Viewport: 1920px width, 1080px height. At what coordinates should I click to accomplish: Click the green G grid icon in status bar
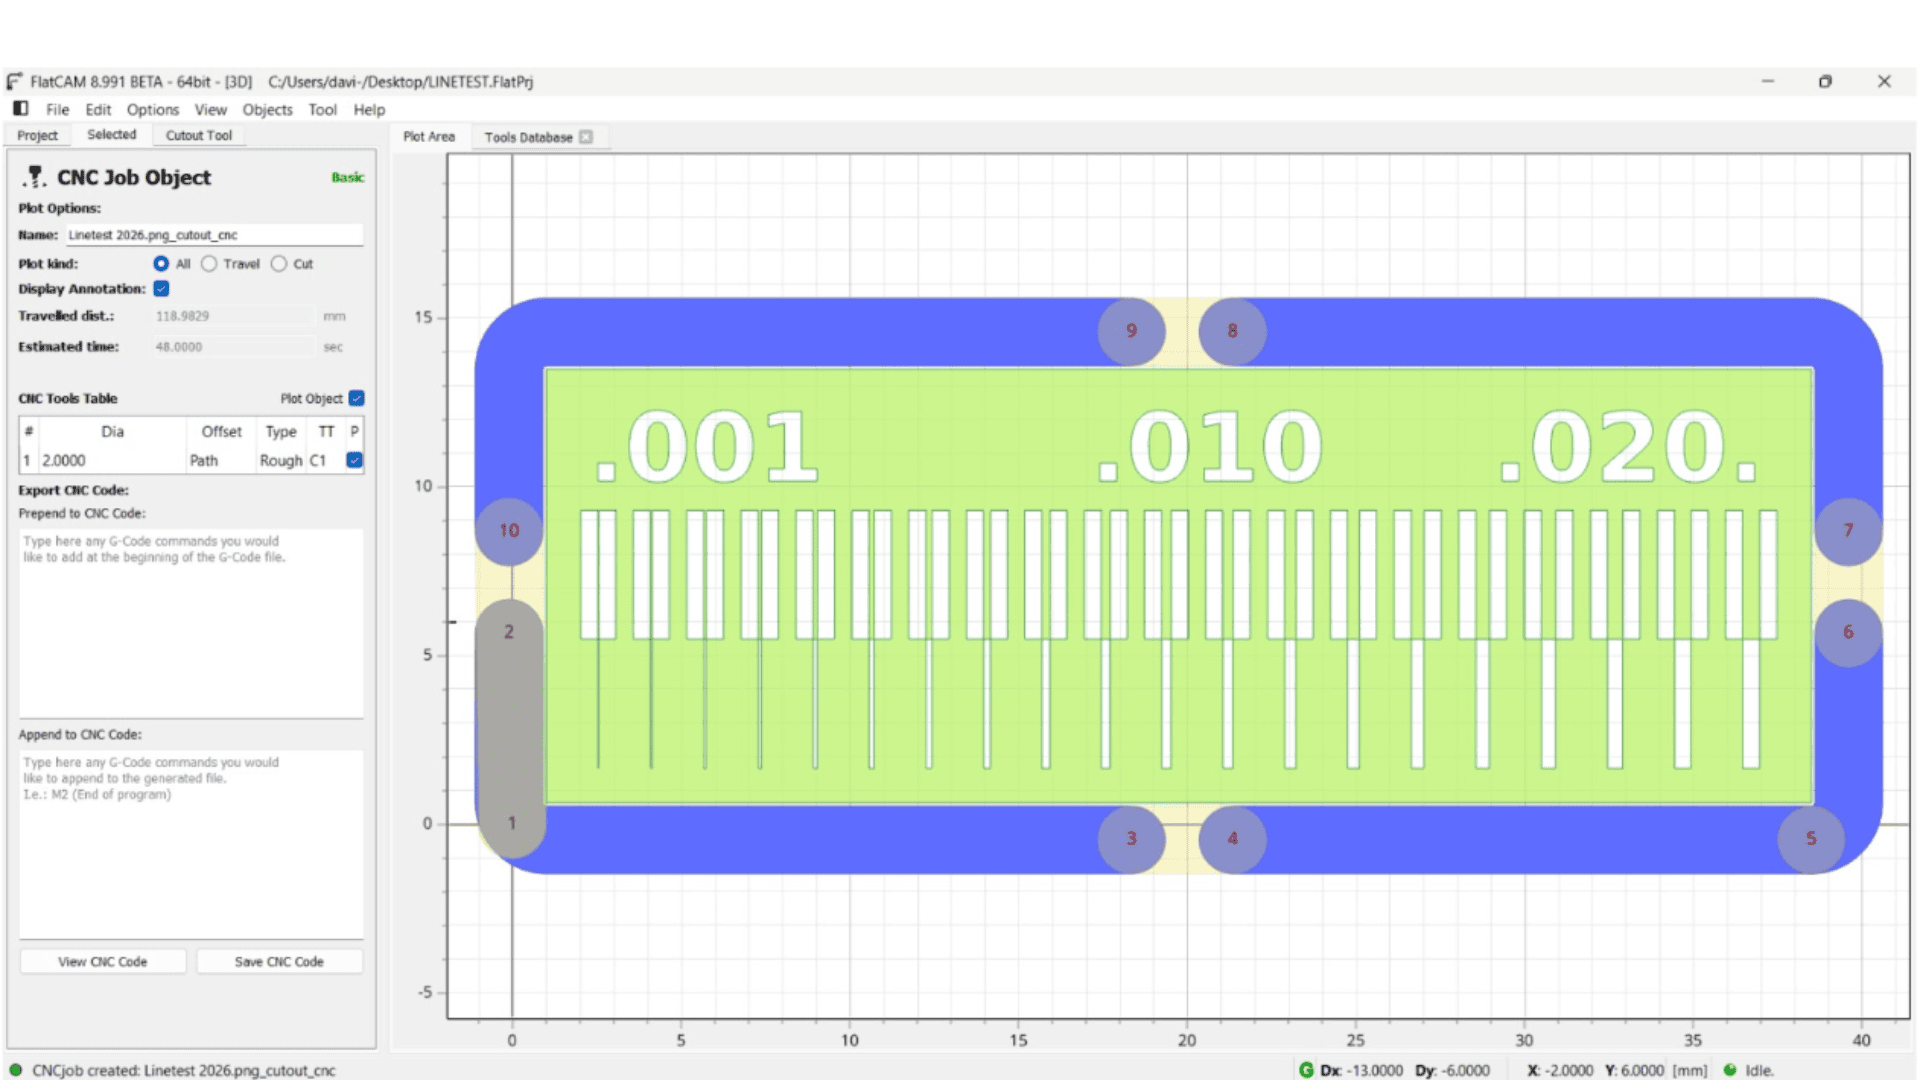tap(1305, 1070)
